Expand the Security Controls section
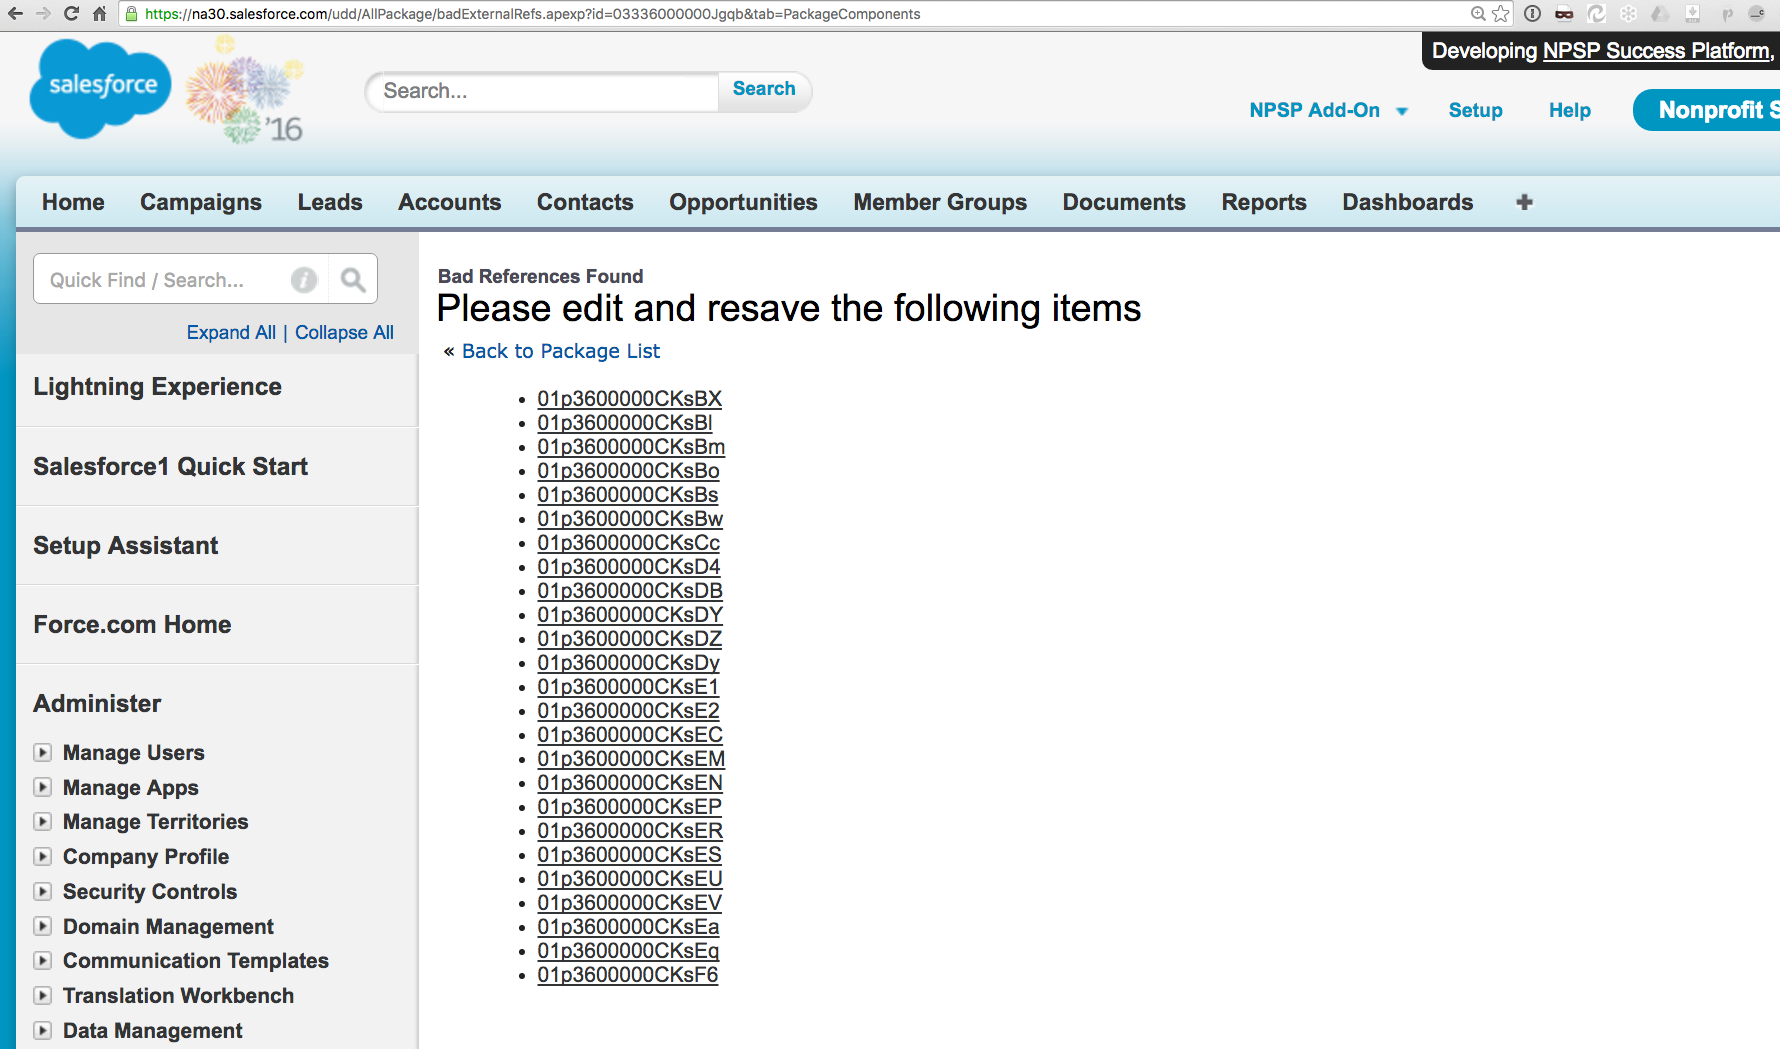The height and width of the screenshot is (1049, 1780). pos(43,891)
